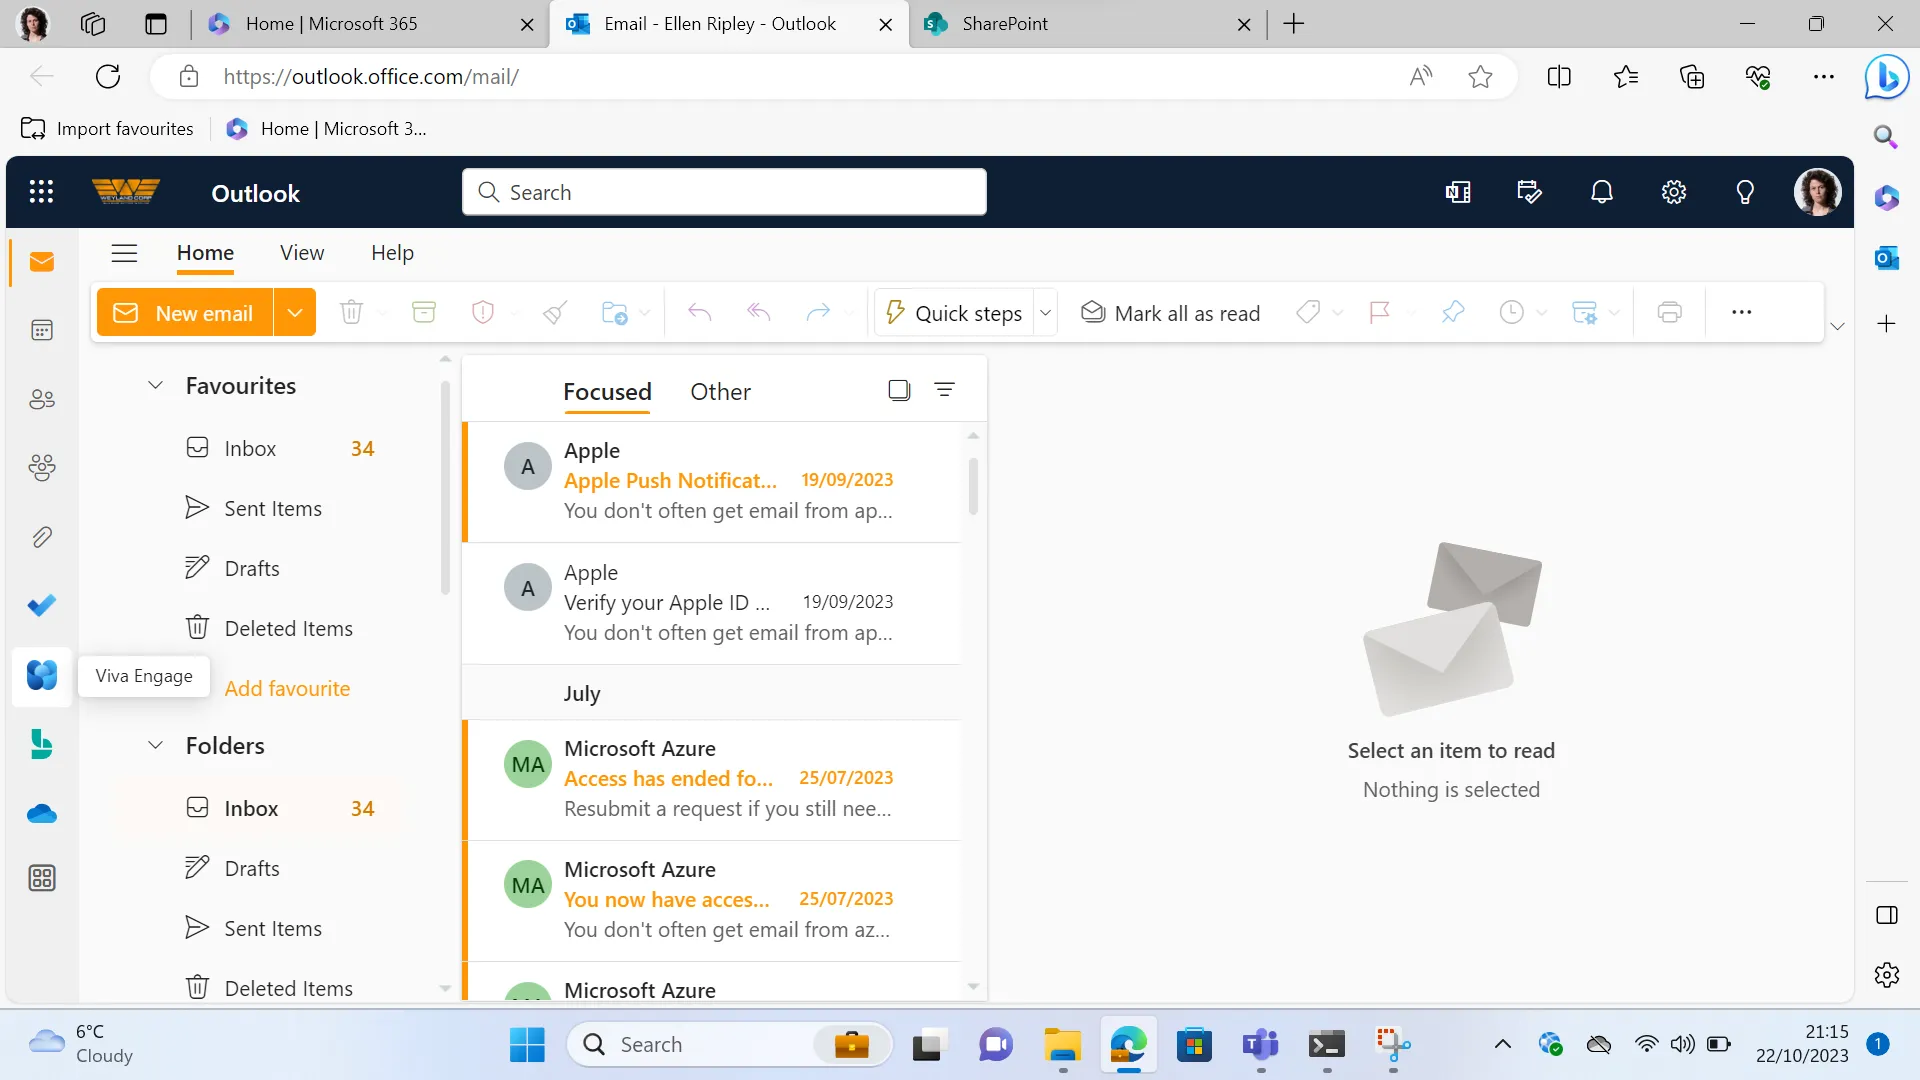1920x1080 pixels.
Task: Open the Help ribbon tab
Action: 392,253
